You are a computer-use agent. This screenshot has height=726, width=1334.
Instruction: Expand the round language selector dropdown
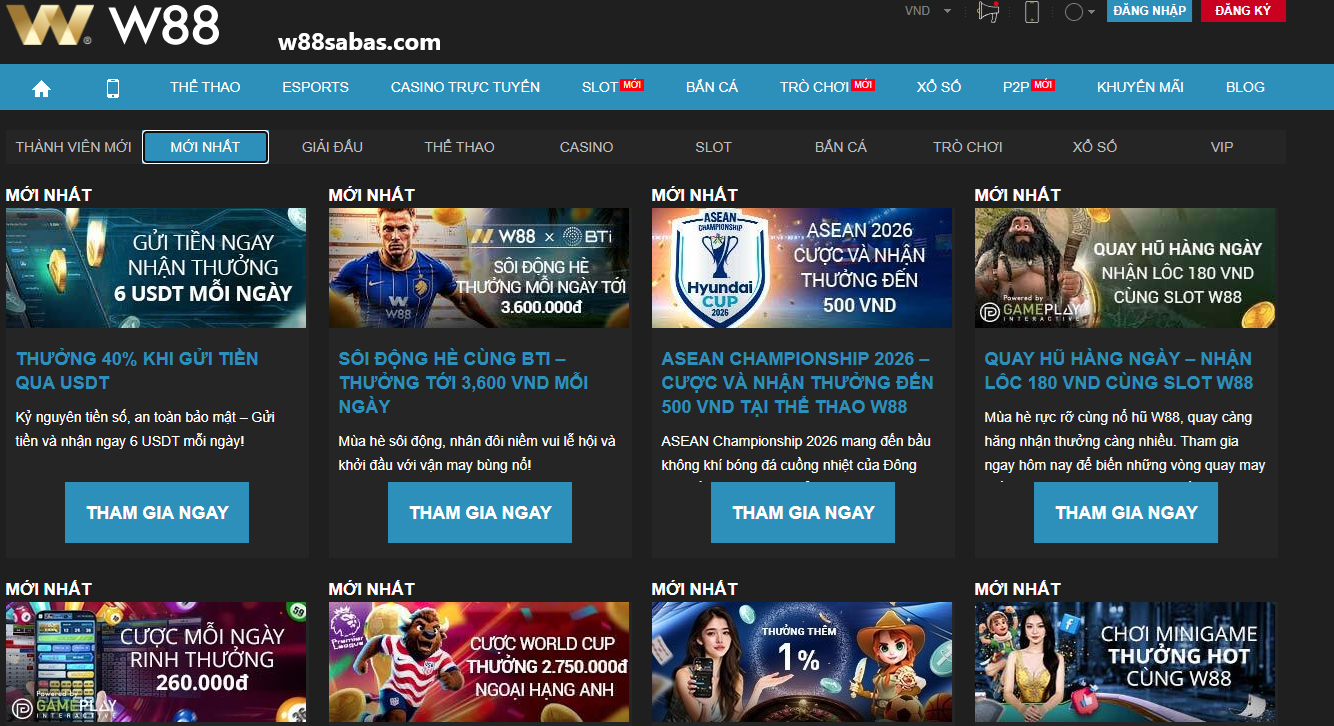click(x=1080, y=12)
